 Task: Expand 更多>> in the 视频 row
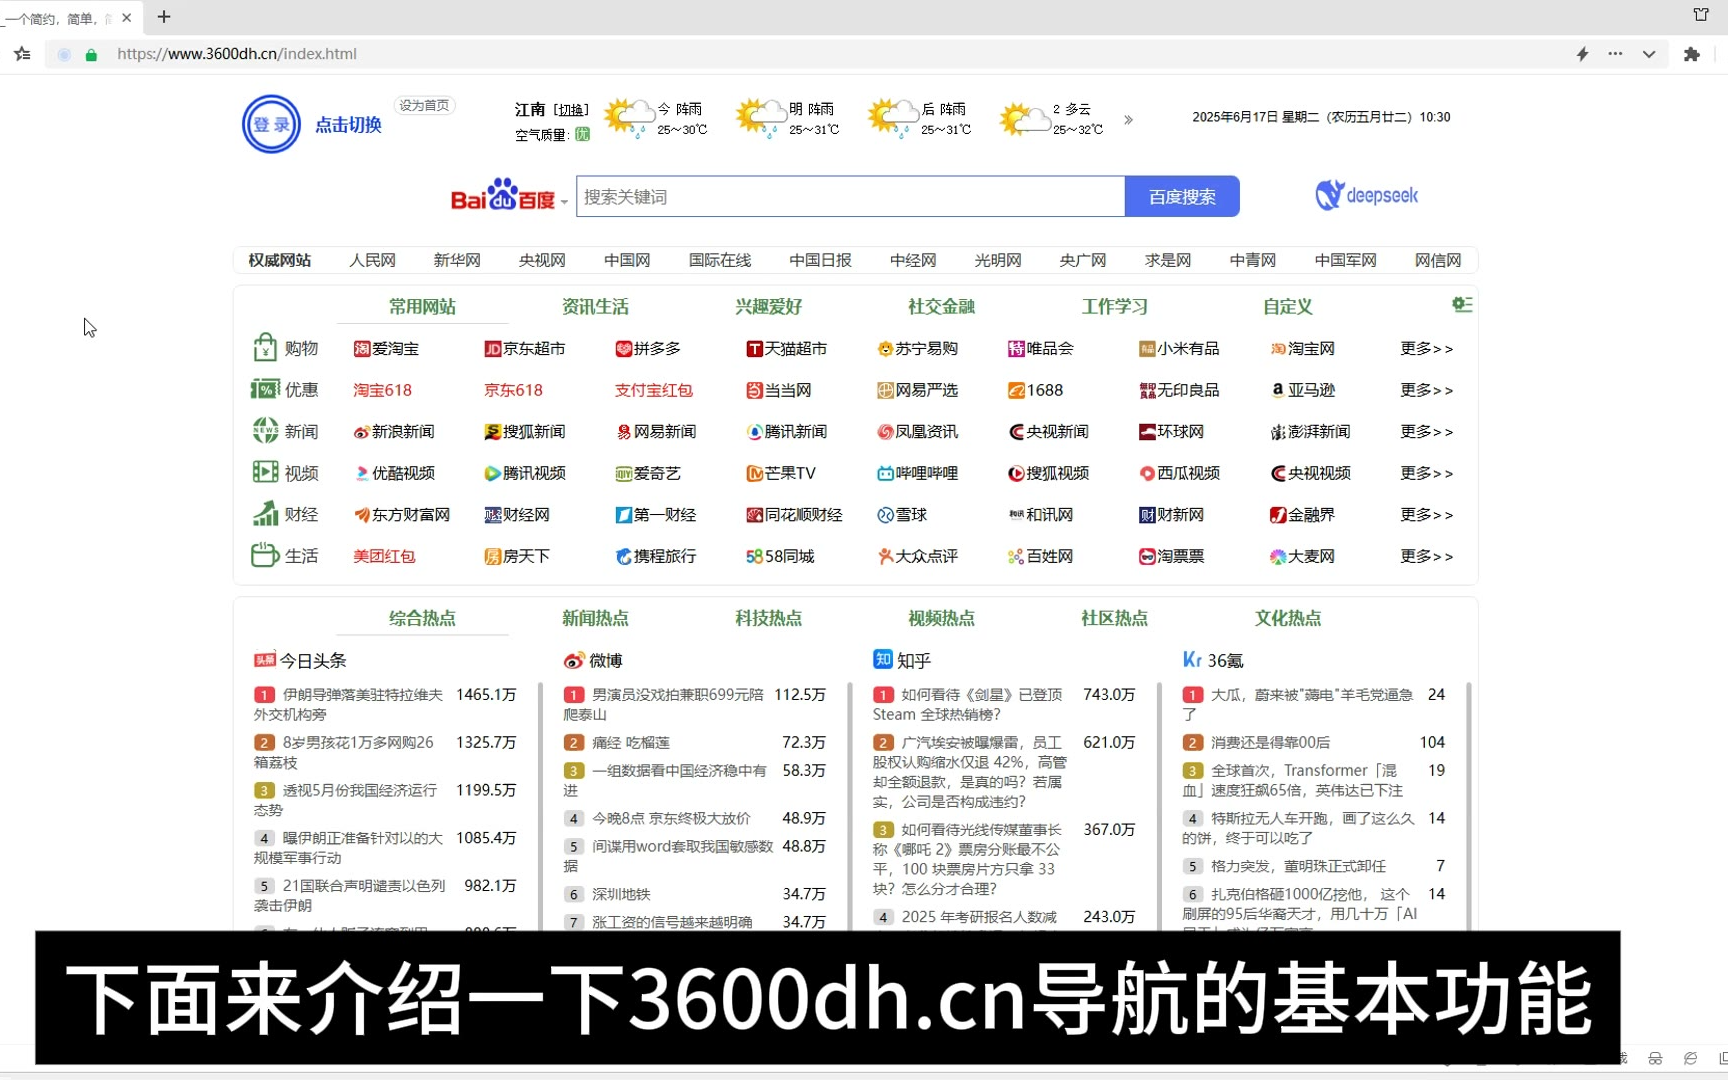(x=1427, y=473)
